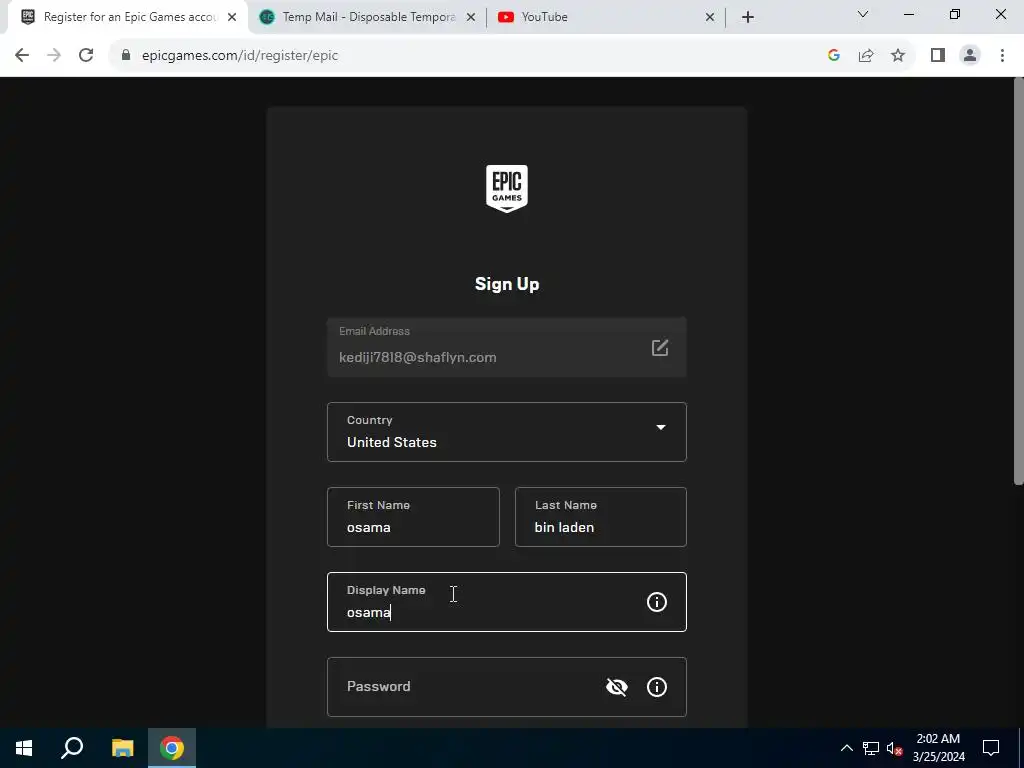Show hidden system tray icons
Screen dimensions: 1024x768
(x=846, y=748)
